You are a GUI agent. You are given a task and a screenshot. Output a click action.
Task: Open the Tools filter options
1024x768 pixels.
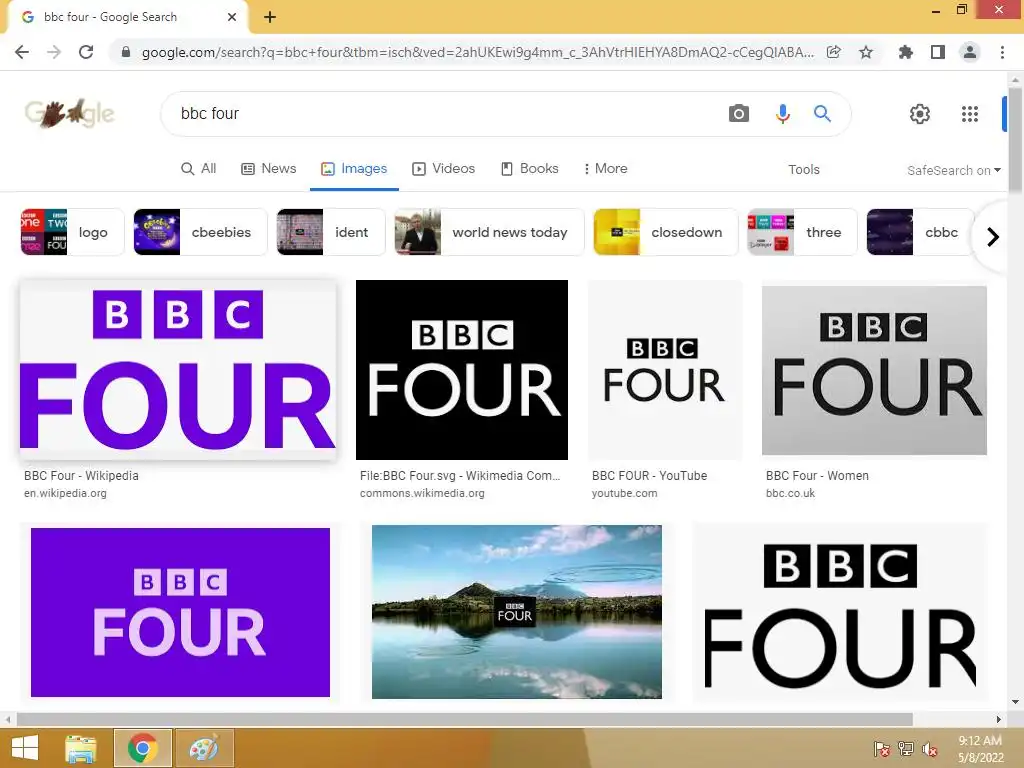pyautogui.click(x=803, y=170)
